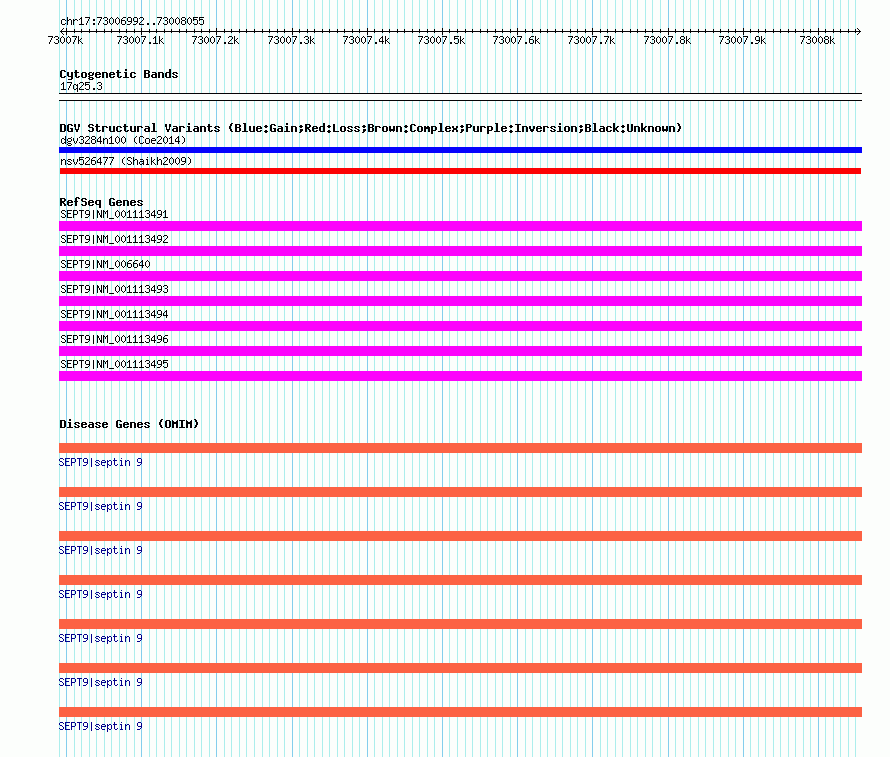Viewport: 890px width, 757px height.
Task: Click the magenta bar under SEPT9|NM_001113491
Action: 460,226
